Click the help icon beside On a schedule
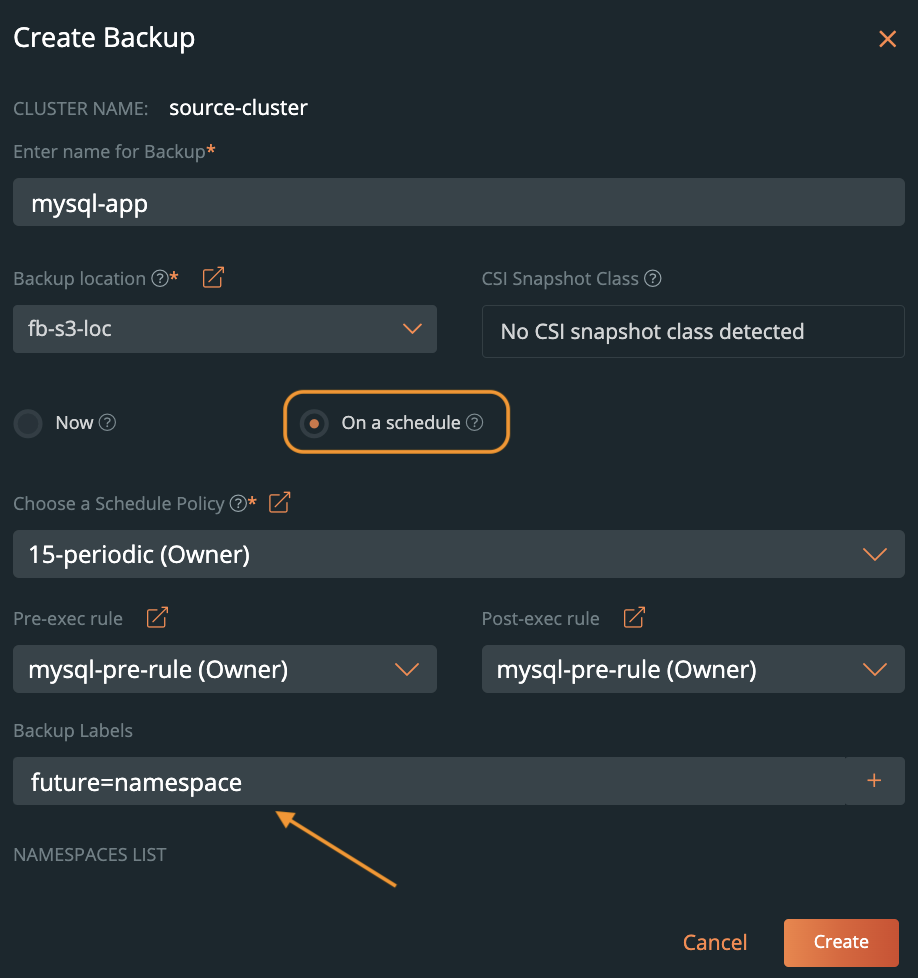 pos(475,423)
